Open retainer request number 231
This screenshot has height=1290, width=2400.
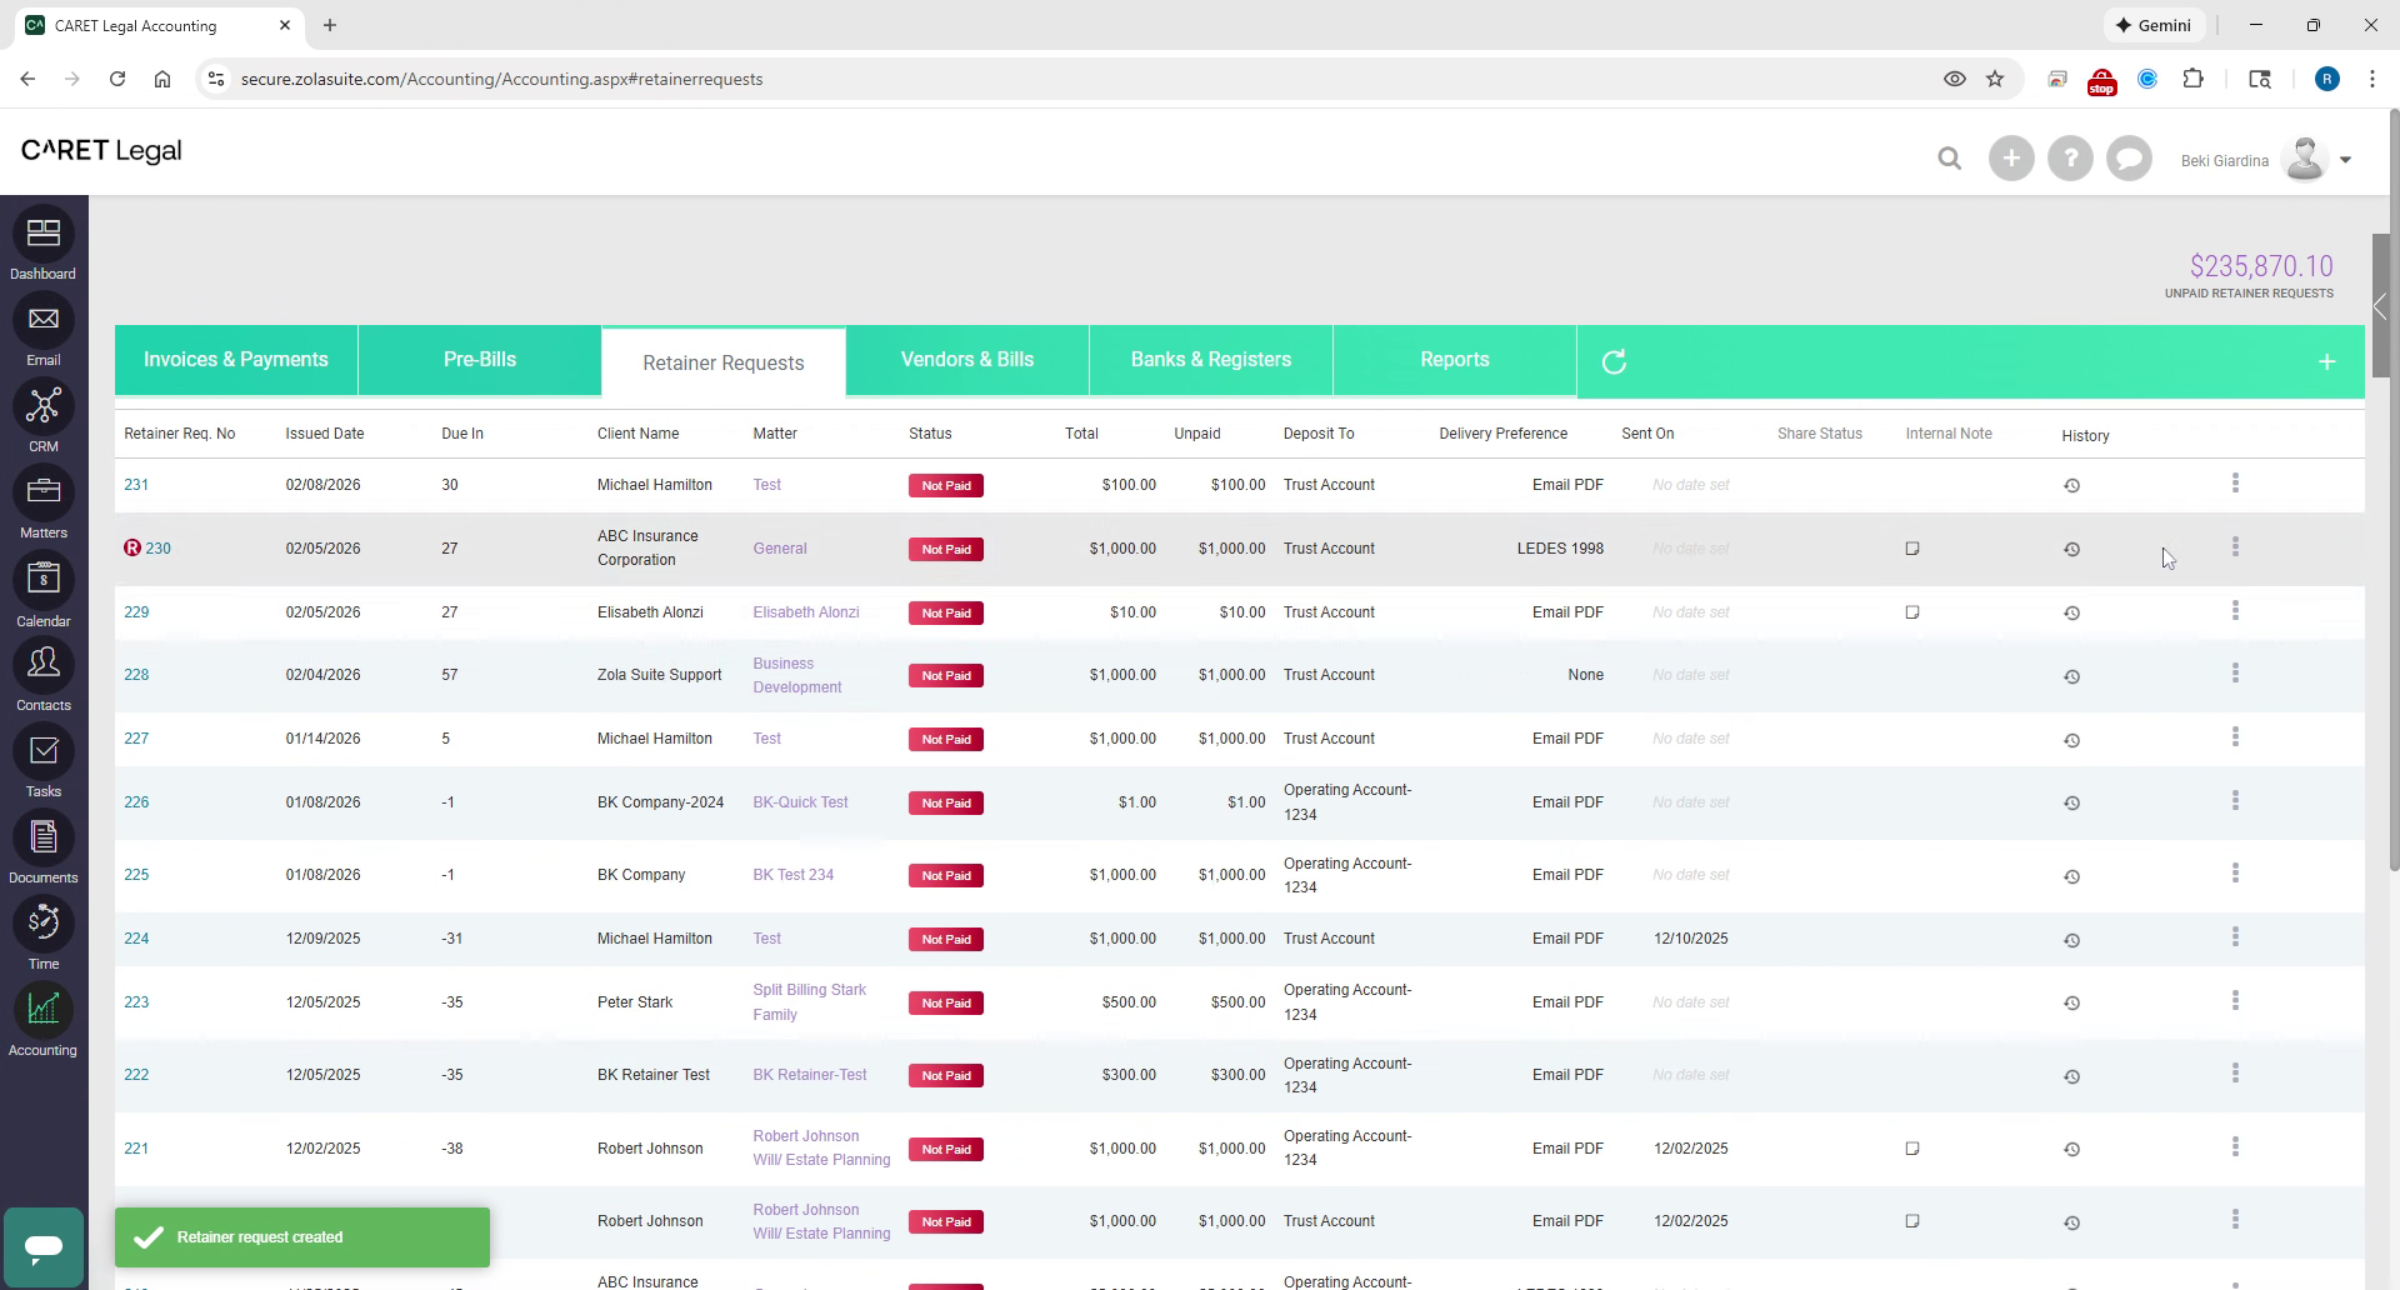[x=136, y=485]
